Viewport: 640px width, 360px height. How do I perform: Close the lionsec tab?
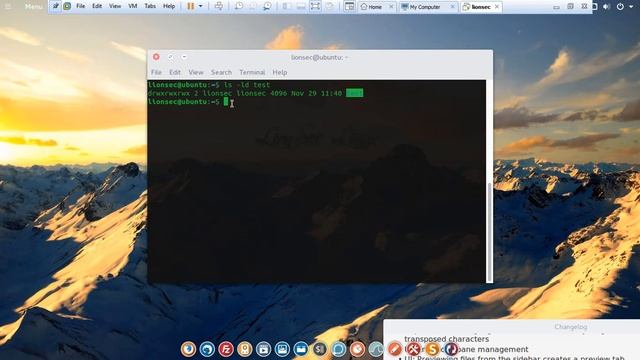497,7
